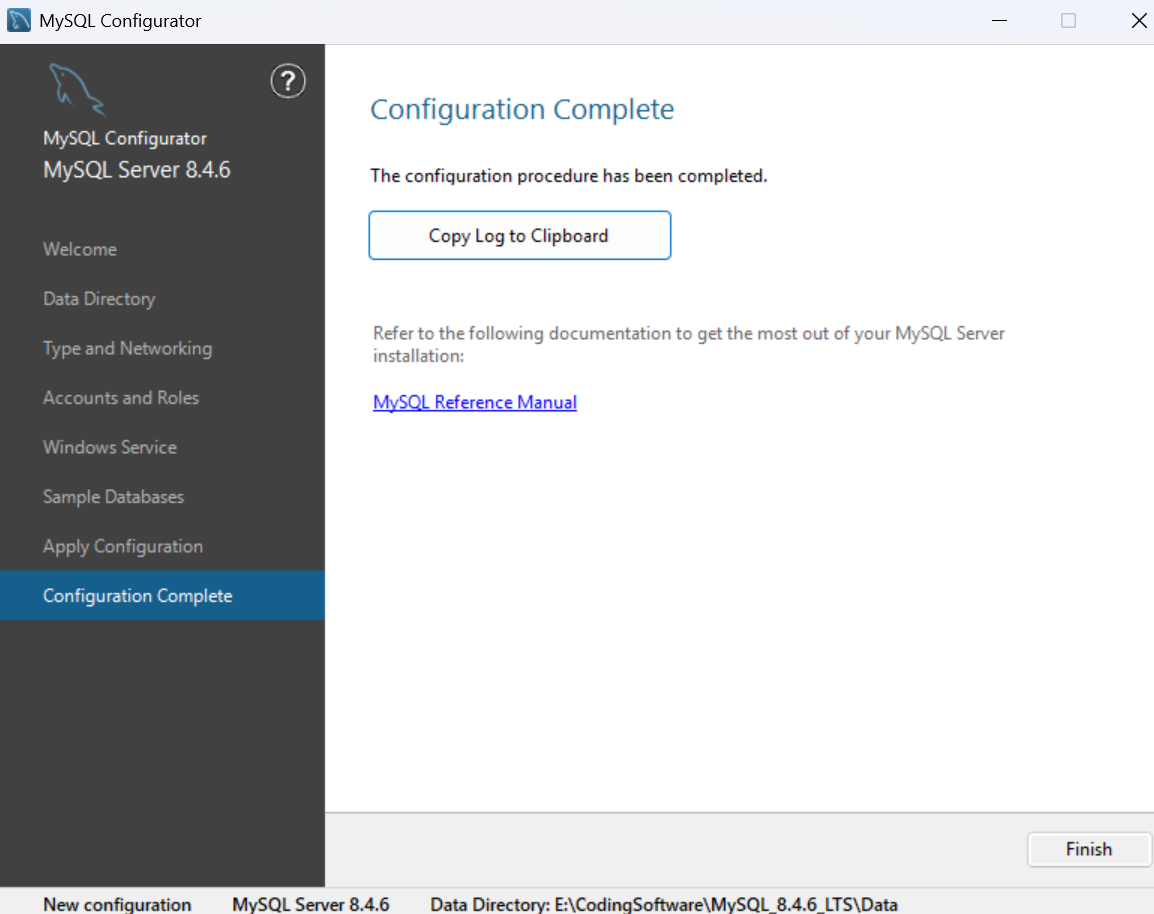Open the MySQL Reference Manual link
The image size is (1154, 914).
click(474, 401)
